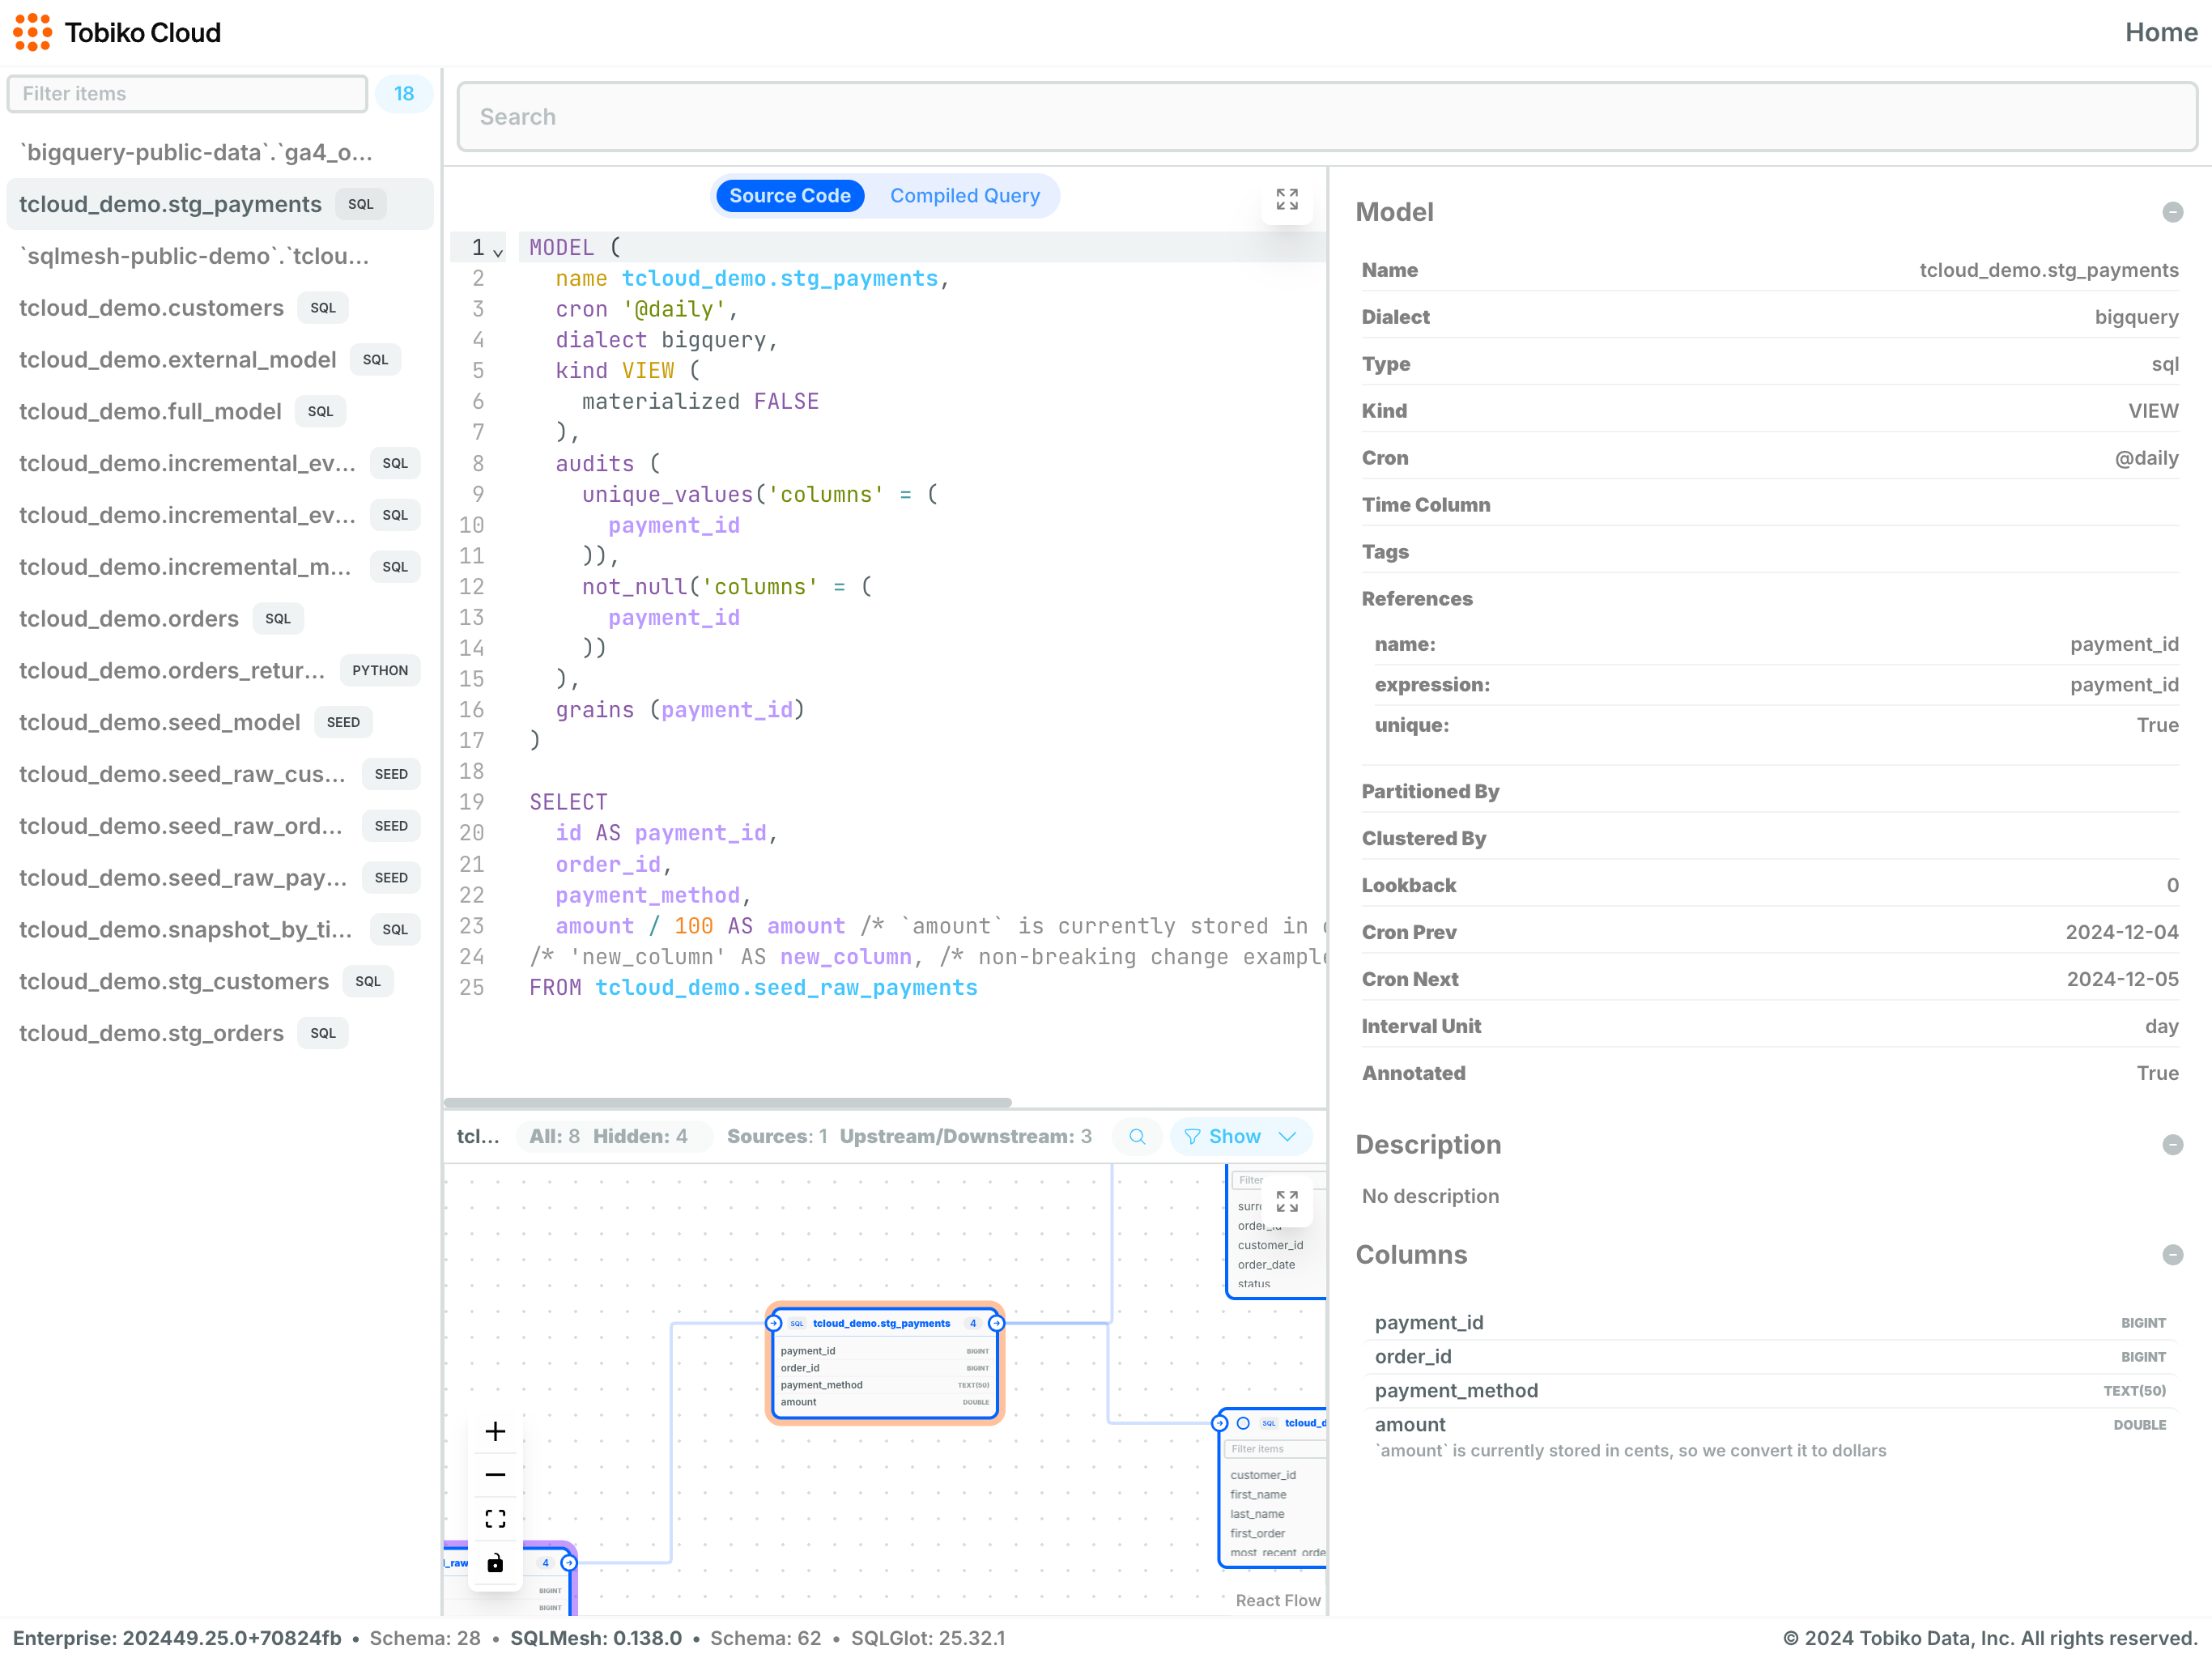The image size is (2212, 1658).
Task: Zoom out of the lineage graph
Action: tap(495, 1475)
